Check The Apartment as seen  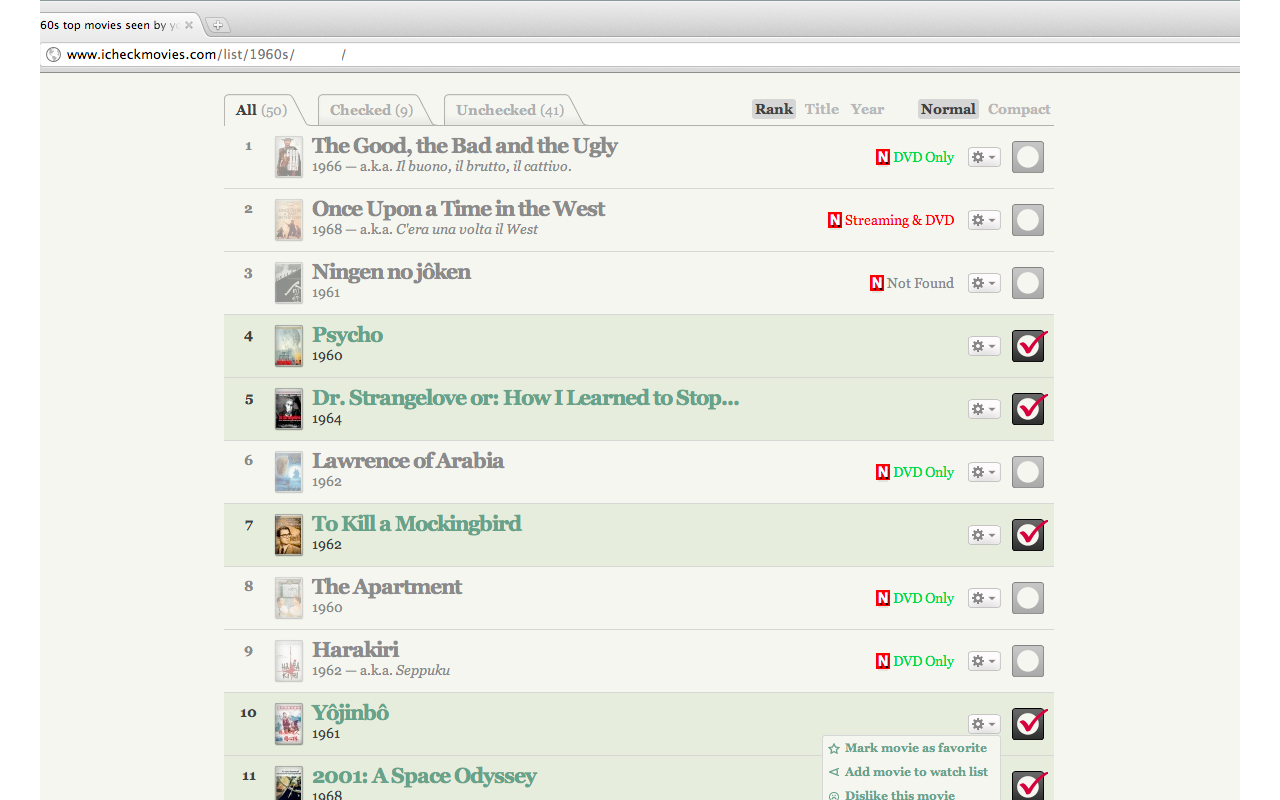(1028, 598)
